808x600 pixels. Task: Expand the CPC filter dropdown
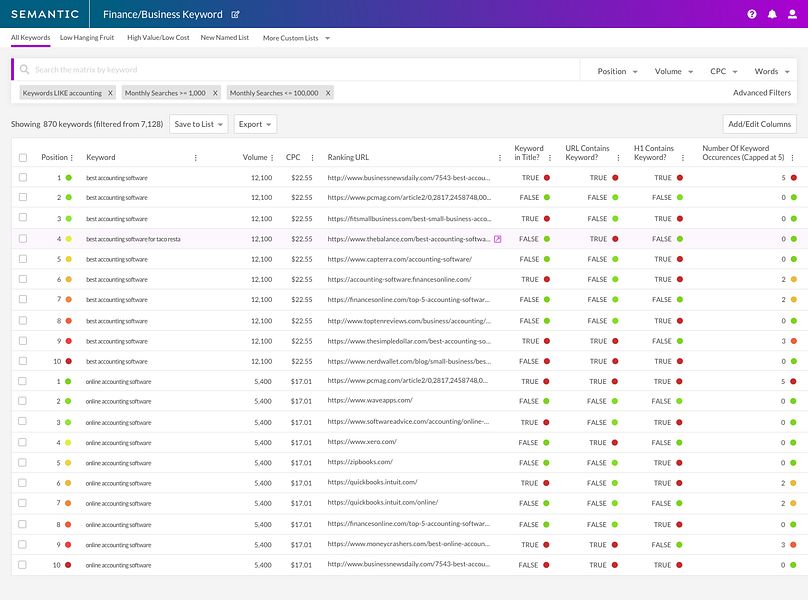[723, 71]
